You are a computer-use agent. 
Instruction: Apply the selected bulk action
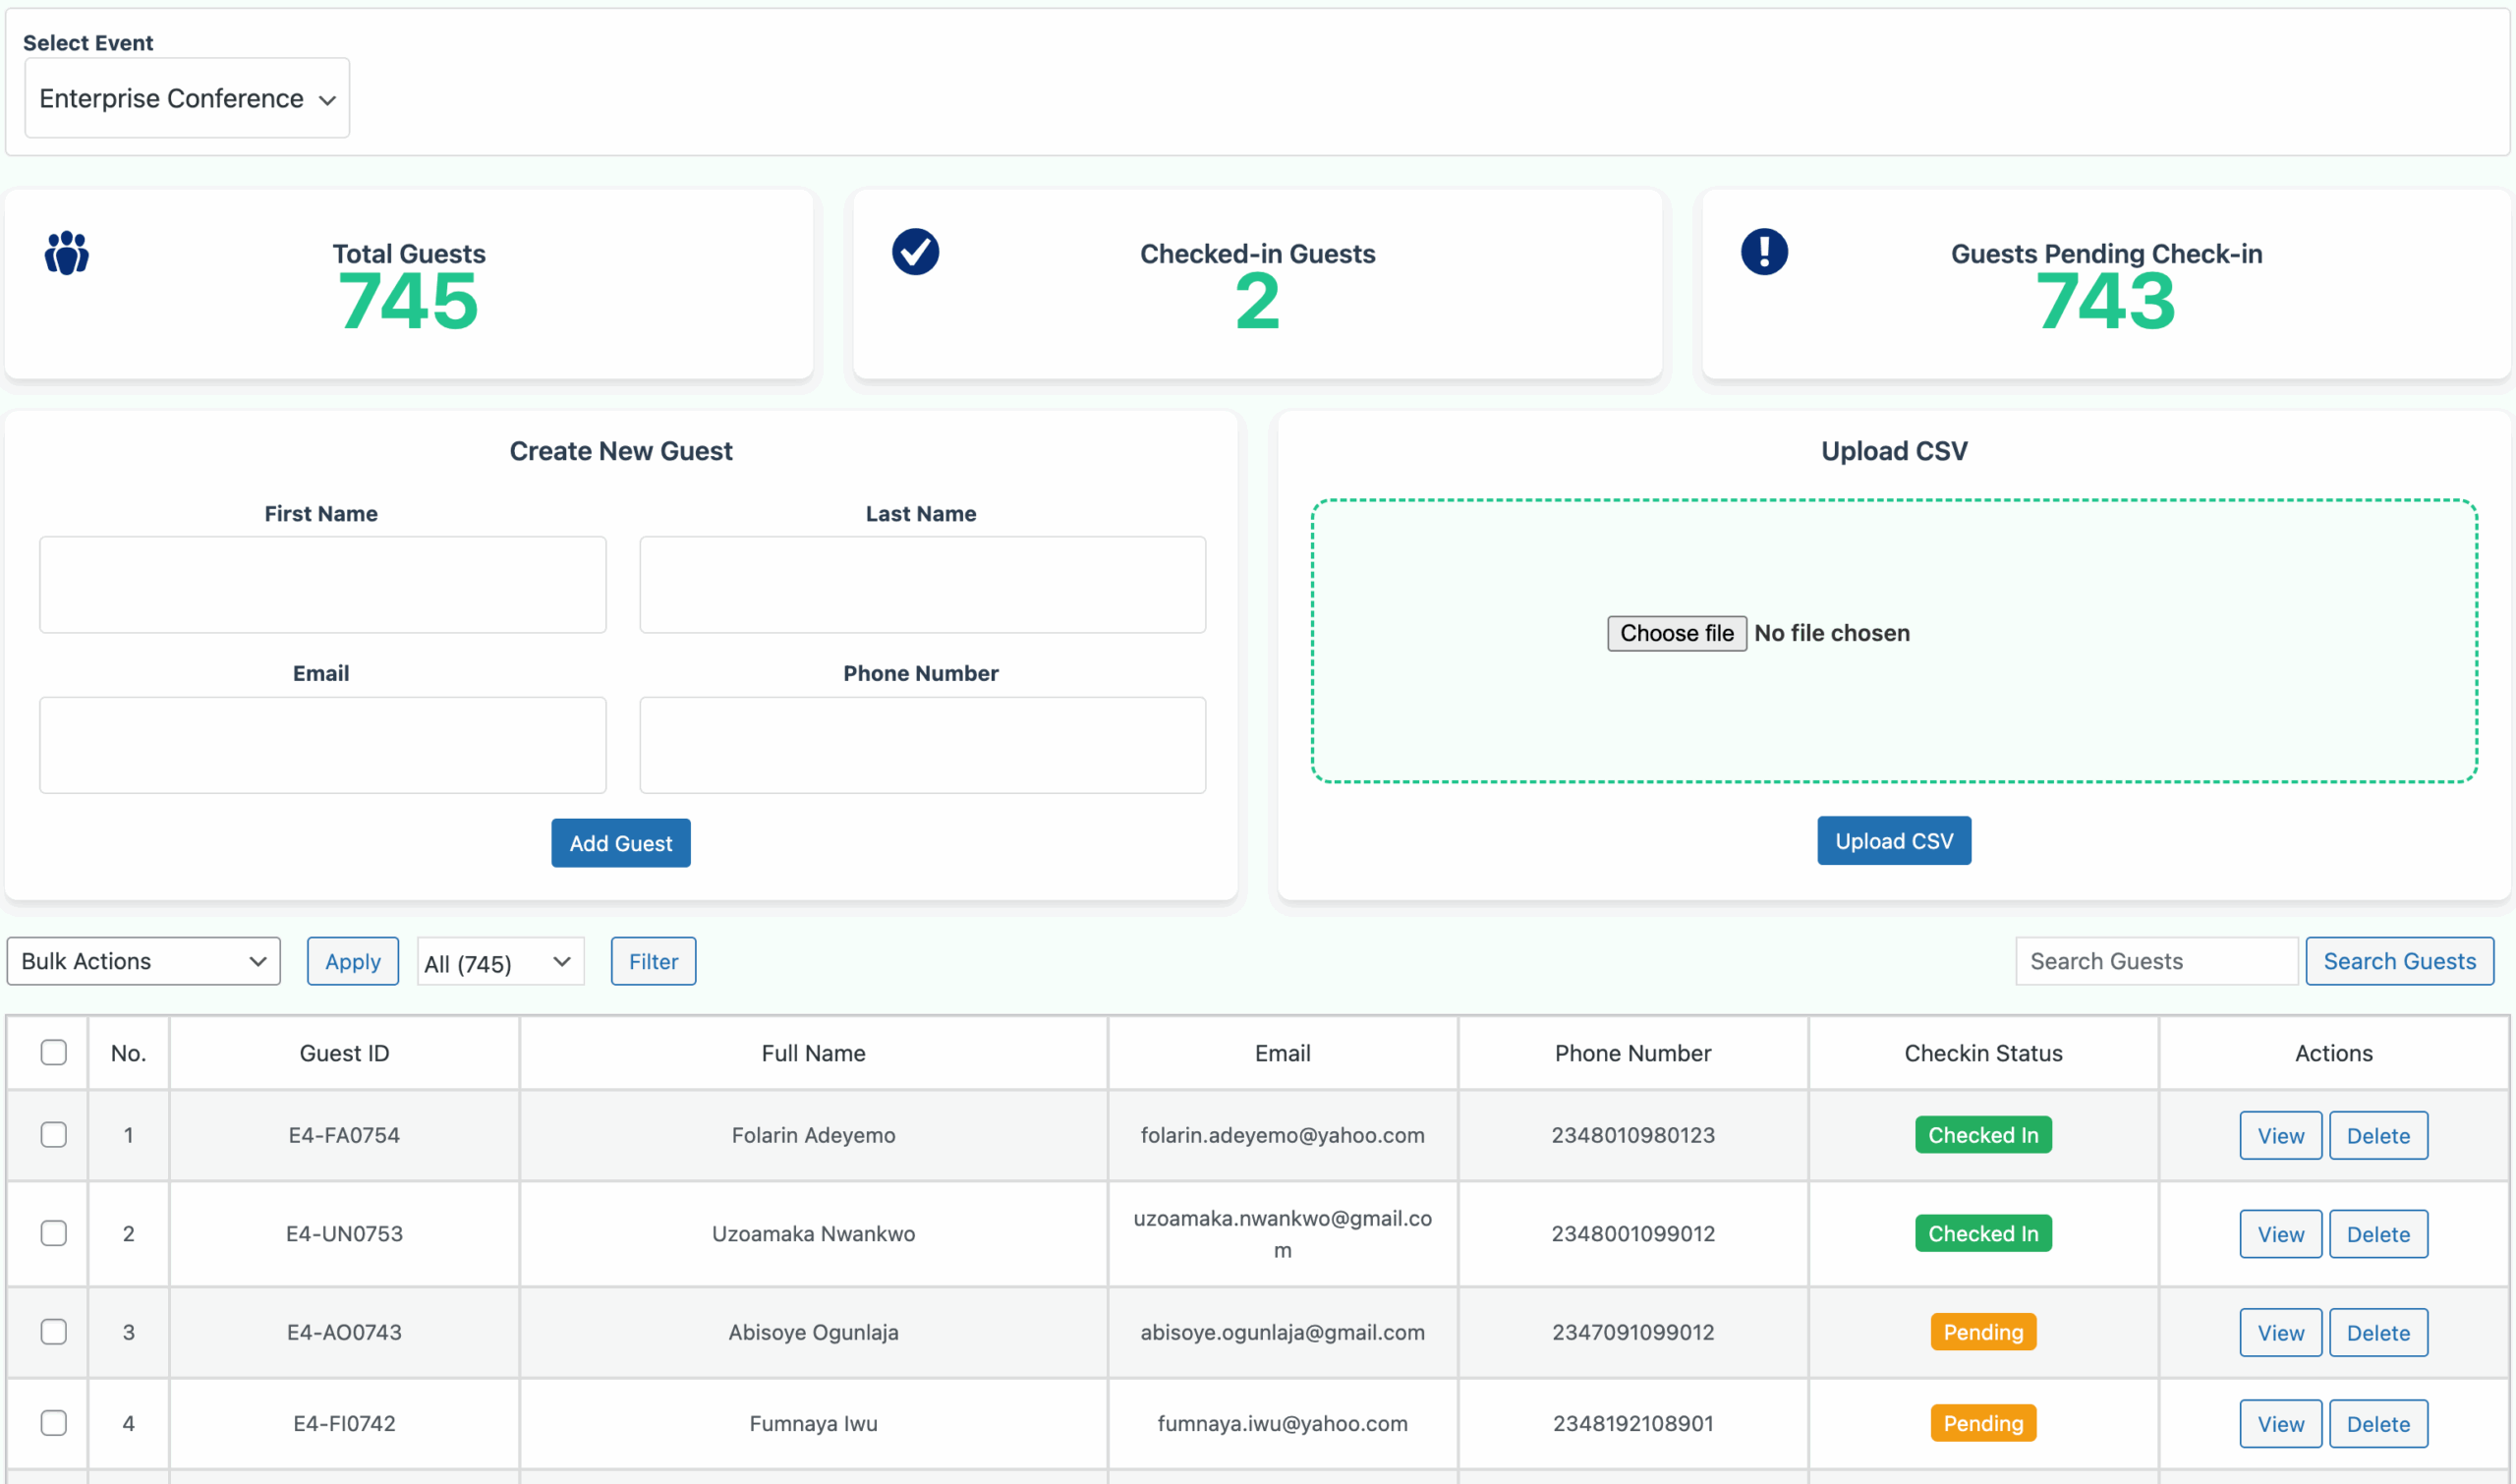[x=352, y=961]
